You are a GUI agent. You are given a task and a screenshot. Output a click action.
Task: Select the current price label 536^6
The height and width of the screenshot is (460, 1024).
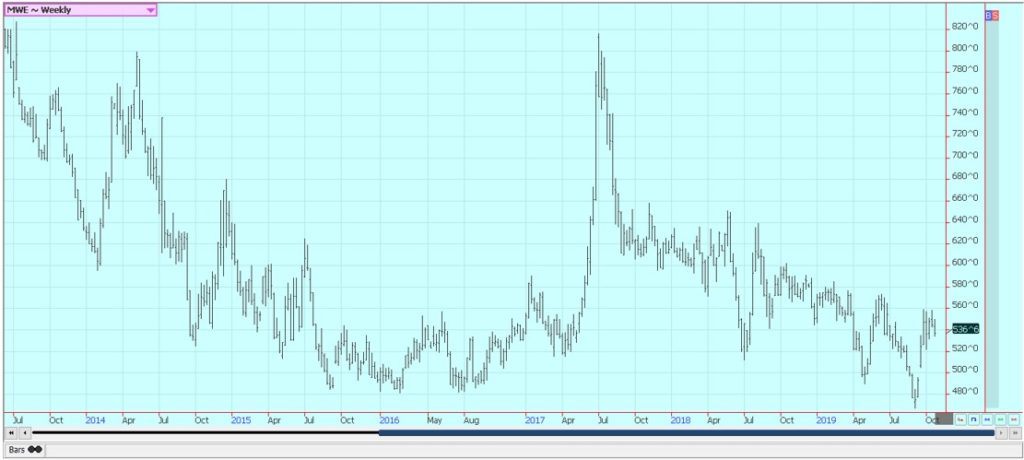tap(966, 329)
